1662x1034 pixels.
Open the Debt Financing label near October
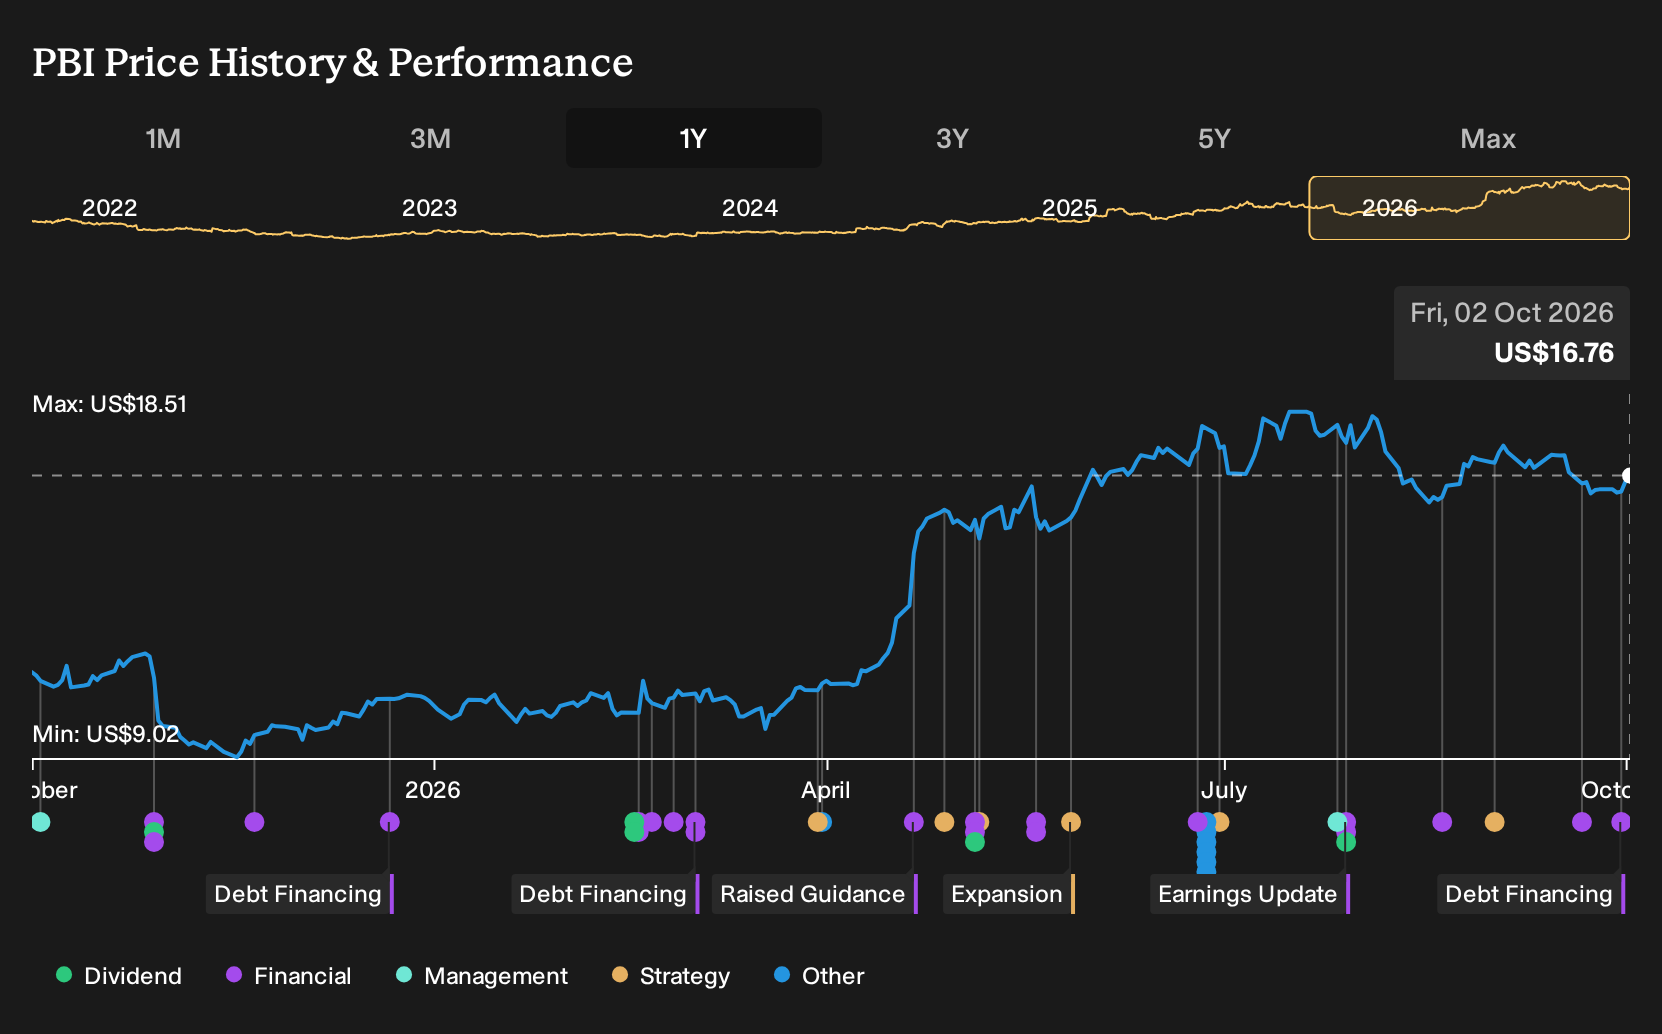point(1531,894)
